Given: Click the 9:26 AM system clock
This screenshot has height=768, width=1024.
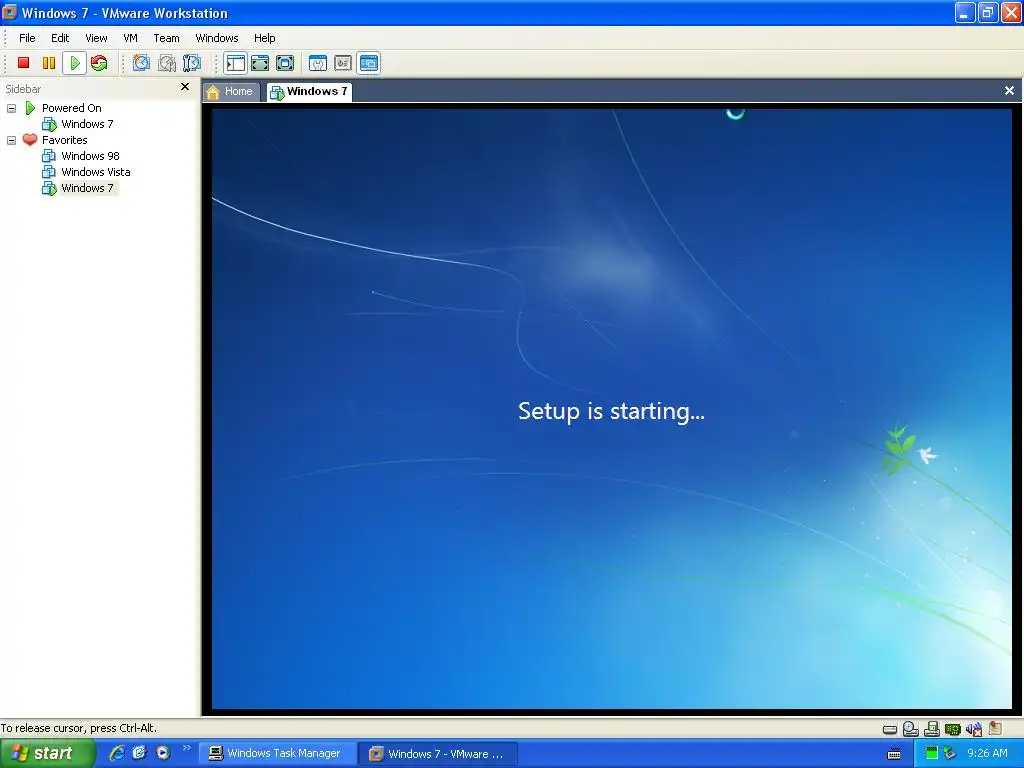Looking at the screenshot, I should tap(987, 754).
